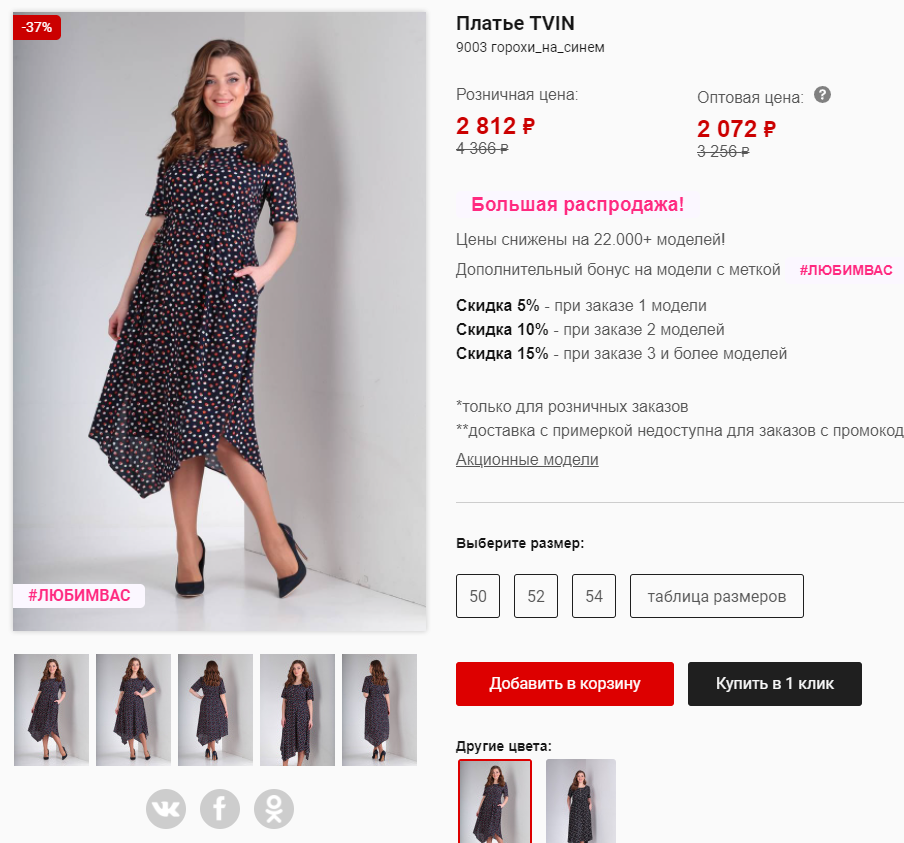The height and width of the screenshot is (843, 904).
Task: Click the -37% discount badge
Action: (x=37, y=27)
